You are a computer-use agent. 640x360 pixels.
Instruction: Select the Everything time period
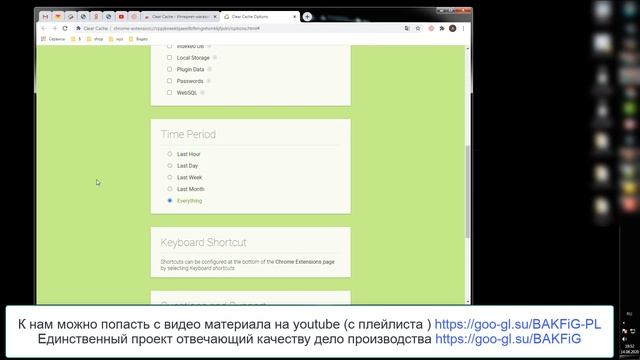coord(170,200)
